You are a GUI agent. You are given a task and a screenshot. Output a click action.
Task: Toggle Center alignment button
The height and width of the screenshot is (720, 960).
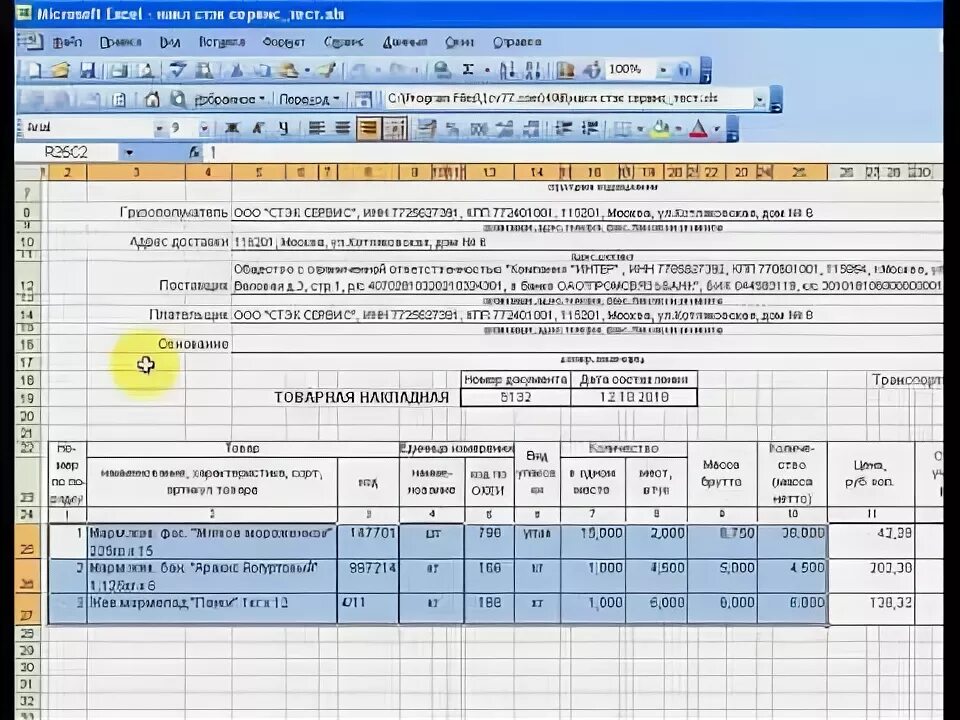[x=342, y=129]
